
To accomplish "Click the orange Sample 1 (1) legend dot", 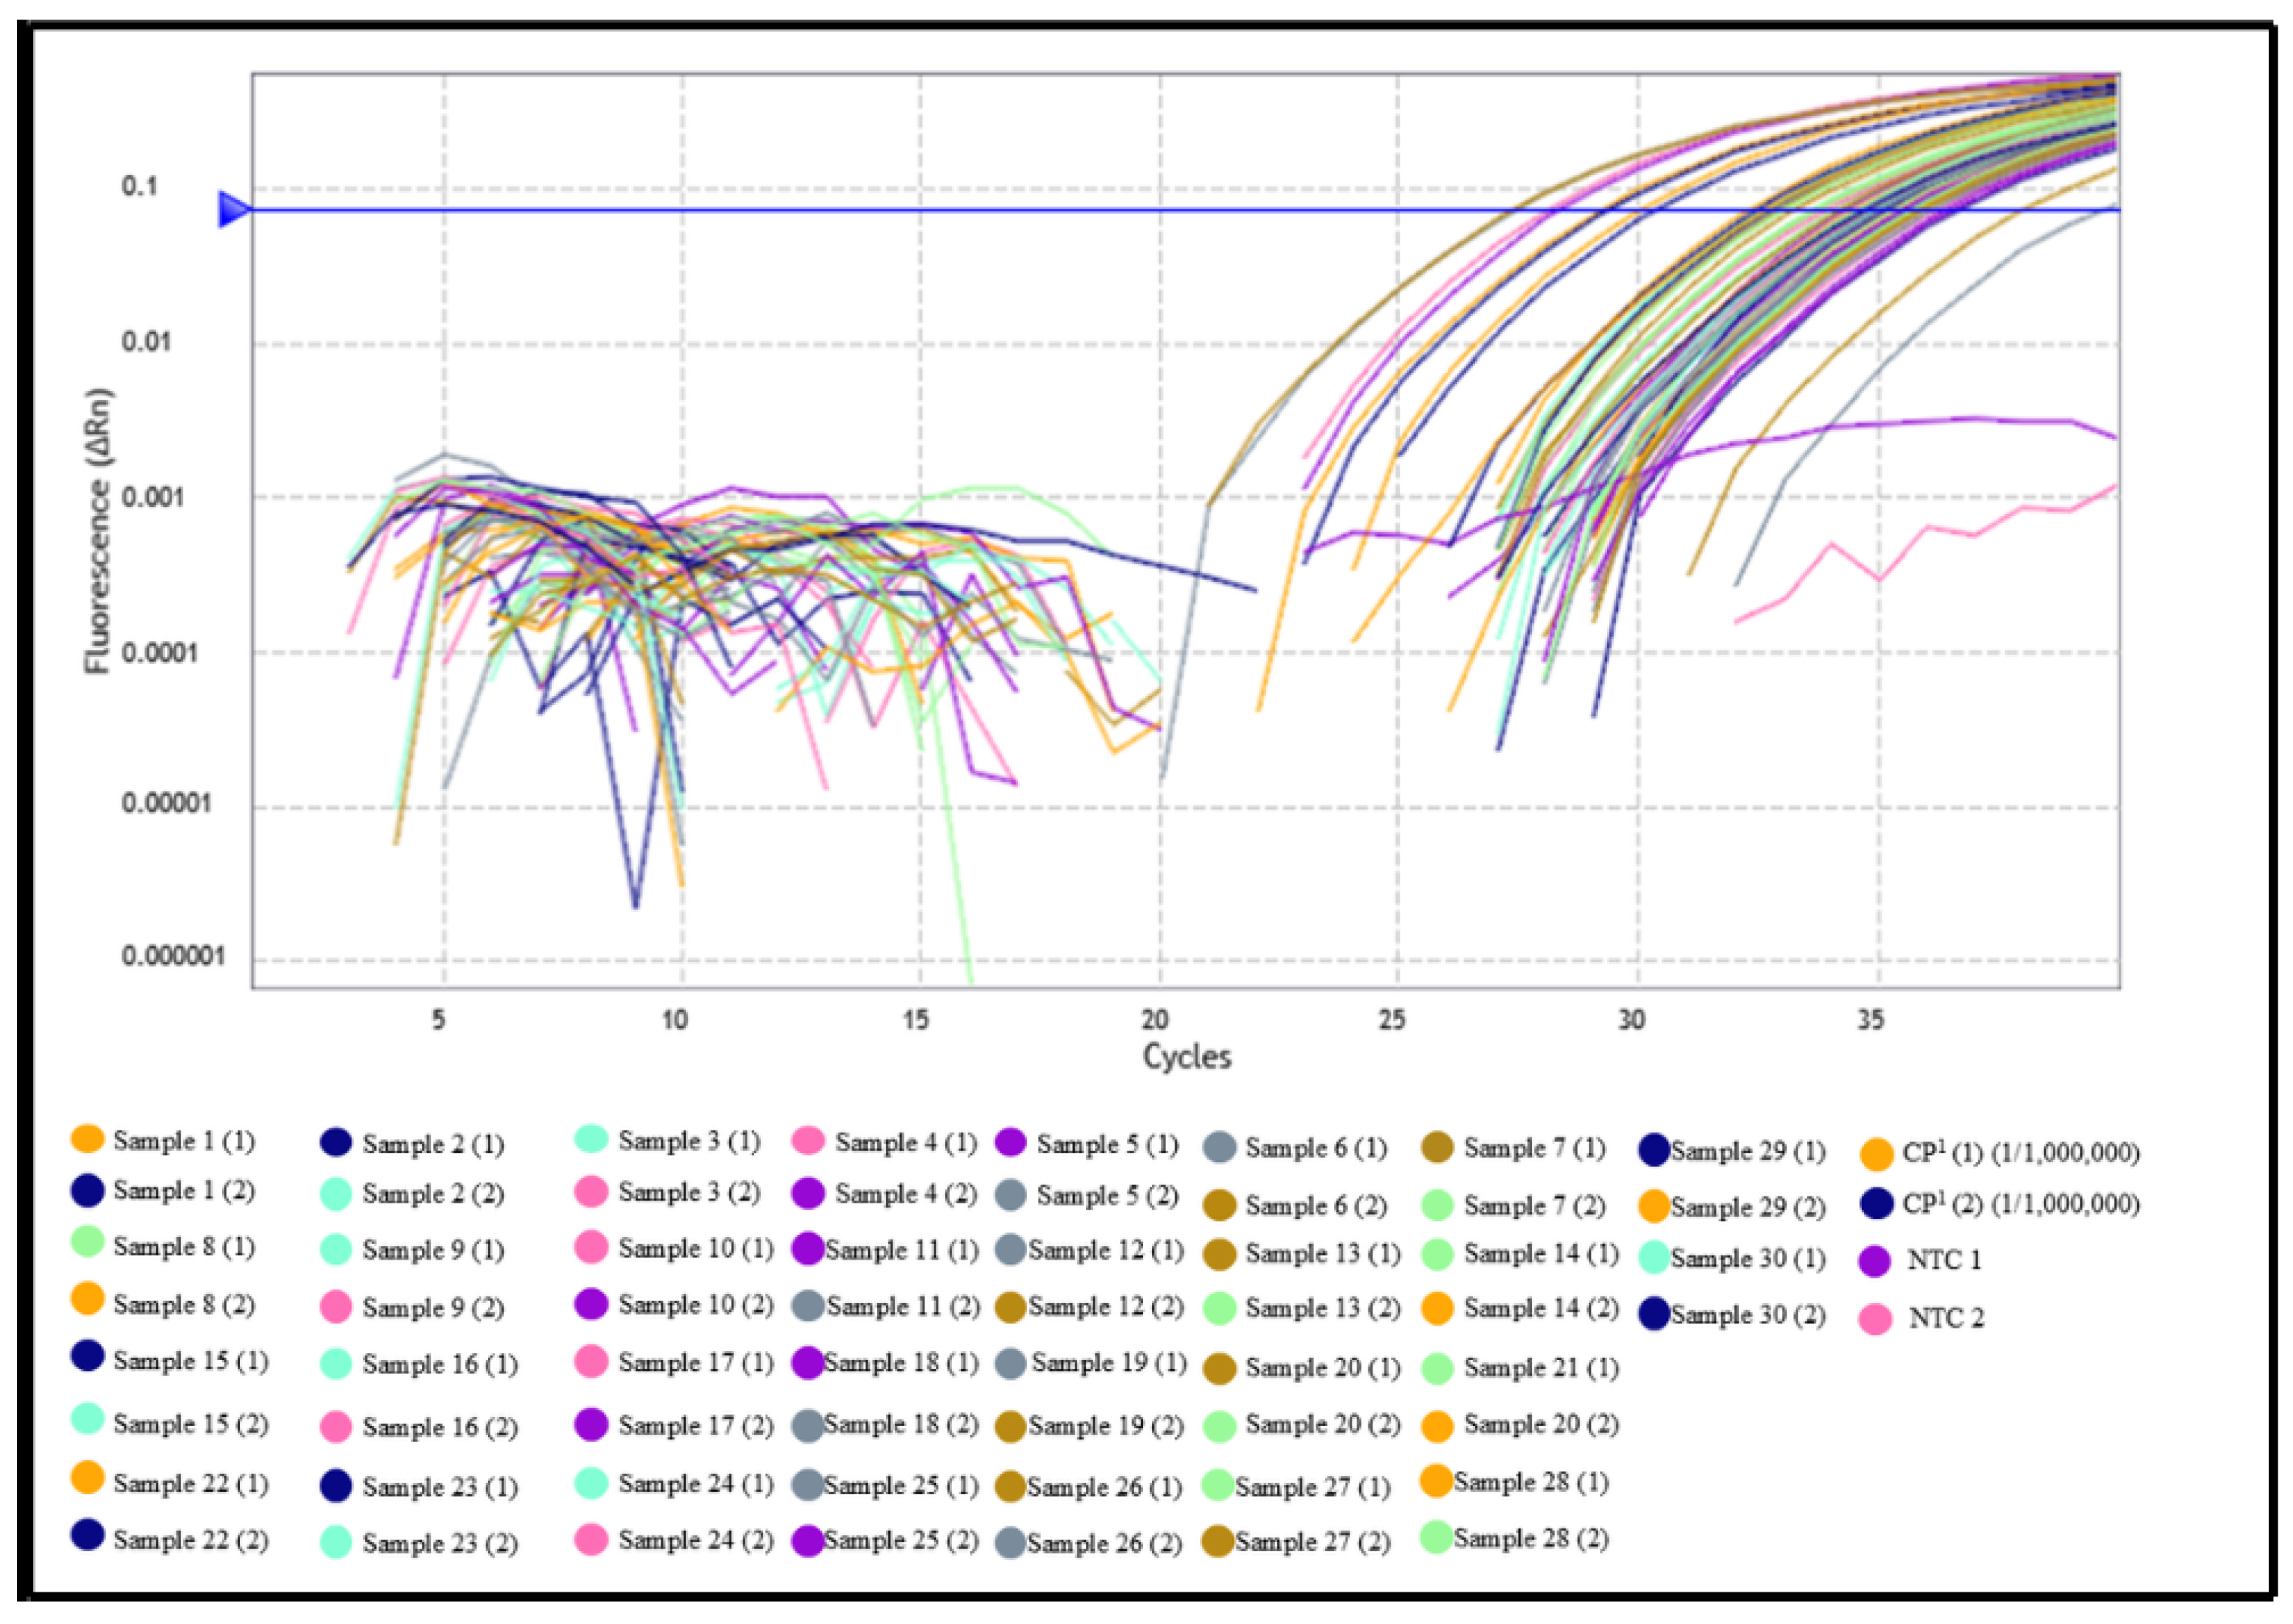I will pyautogui.click(x=88, y=1138).
